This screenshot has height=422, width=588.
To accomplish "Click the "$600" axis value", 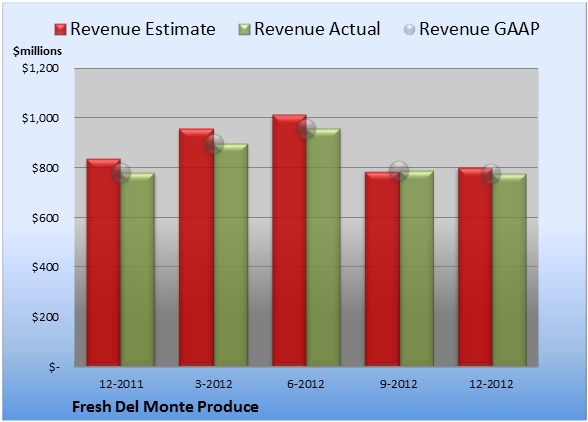I will click(45, 218).
